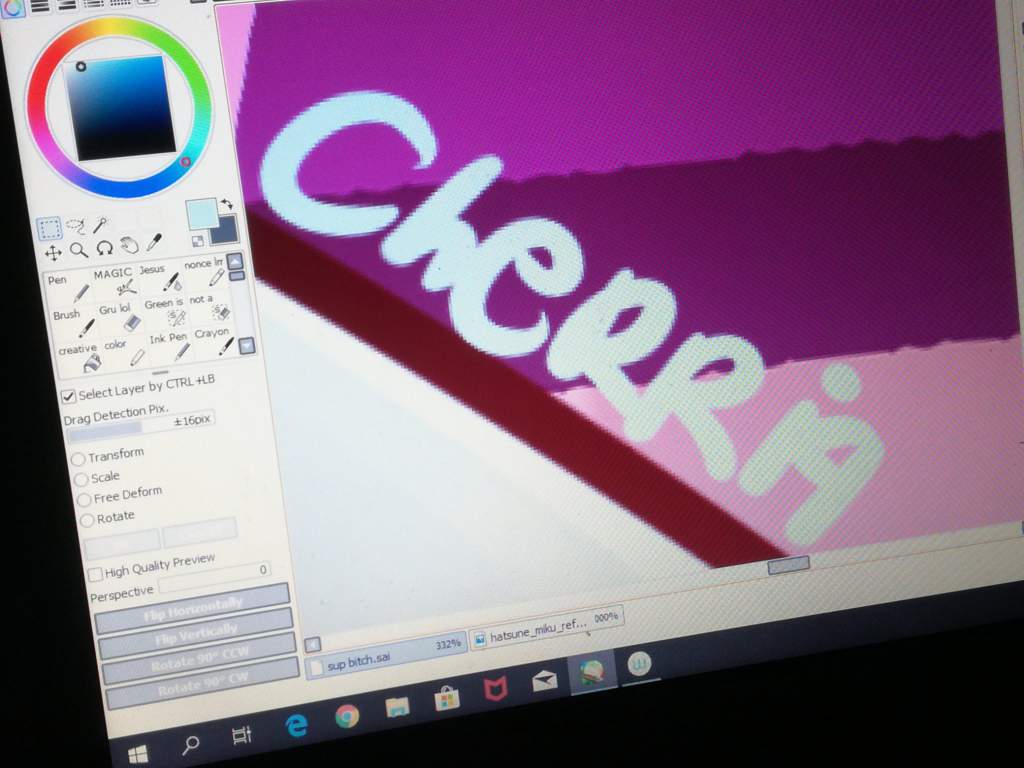Open the Windows Start menu
1024x768 pixels.
(138, 756)
